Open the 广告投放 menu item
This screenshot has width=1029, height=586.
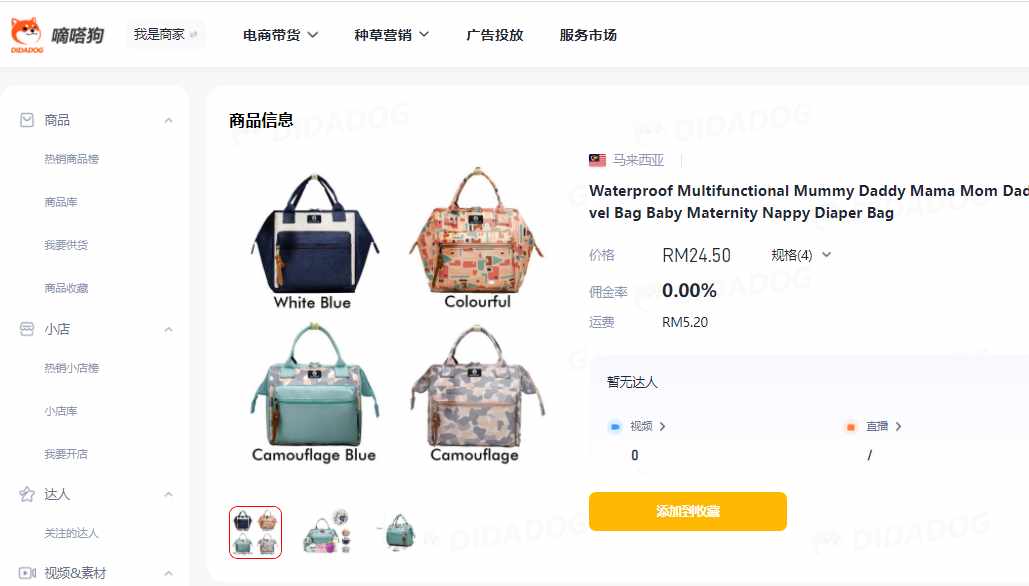click(494, 35)
